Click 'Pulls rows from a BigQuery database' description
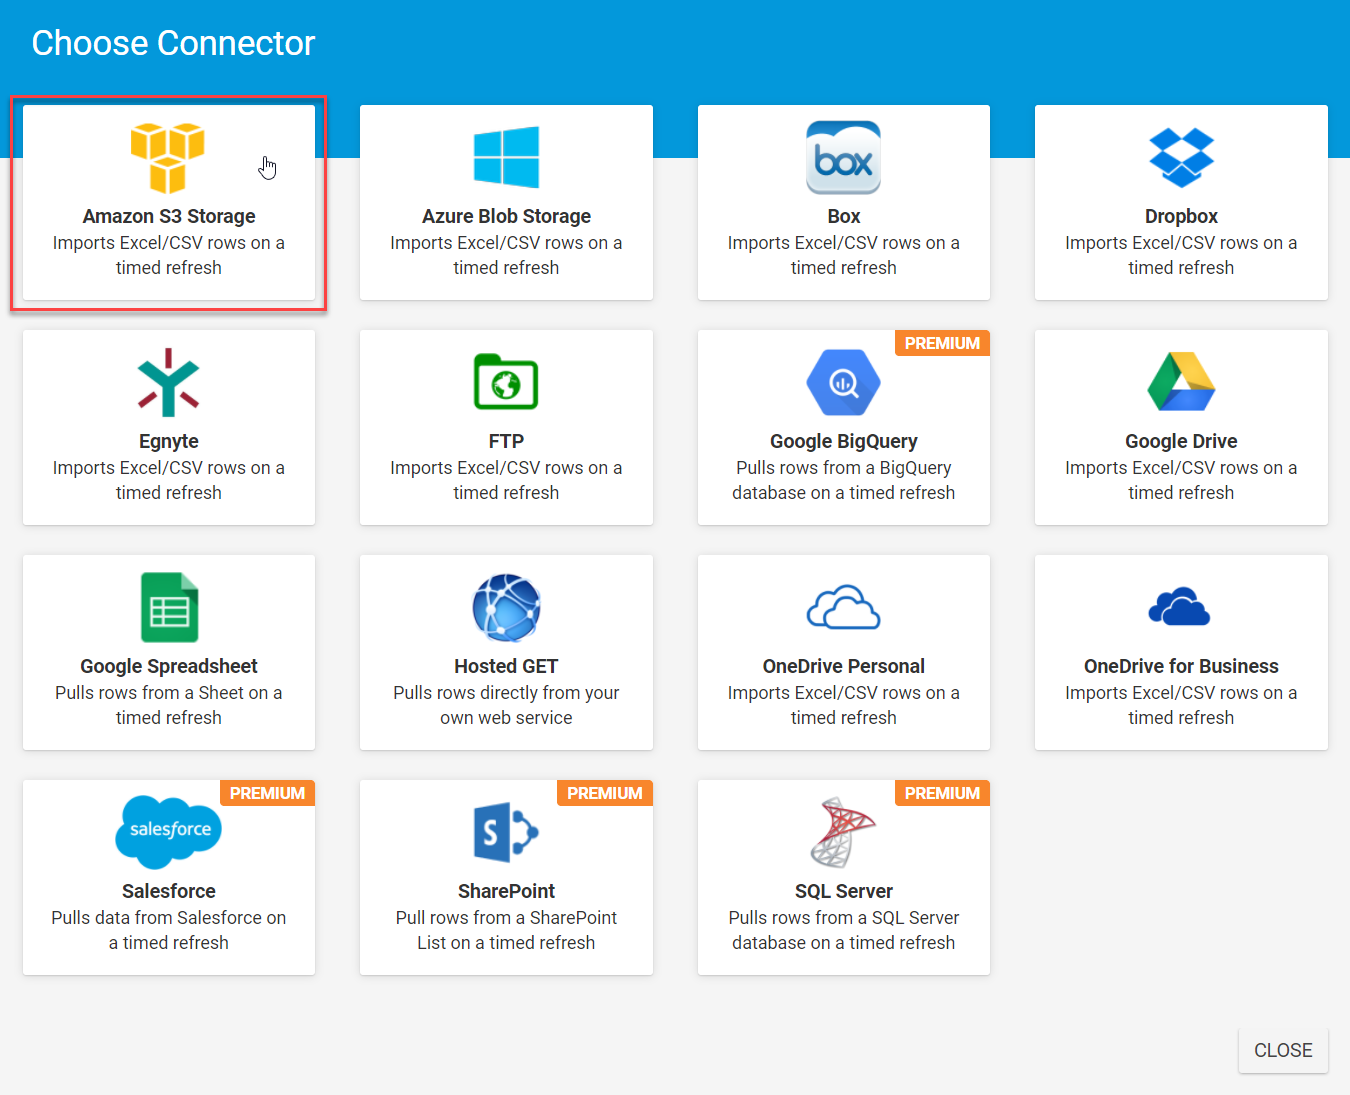Viewport: 1350px width, 1095px height. [x=844, y=480]
